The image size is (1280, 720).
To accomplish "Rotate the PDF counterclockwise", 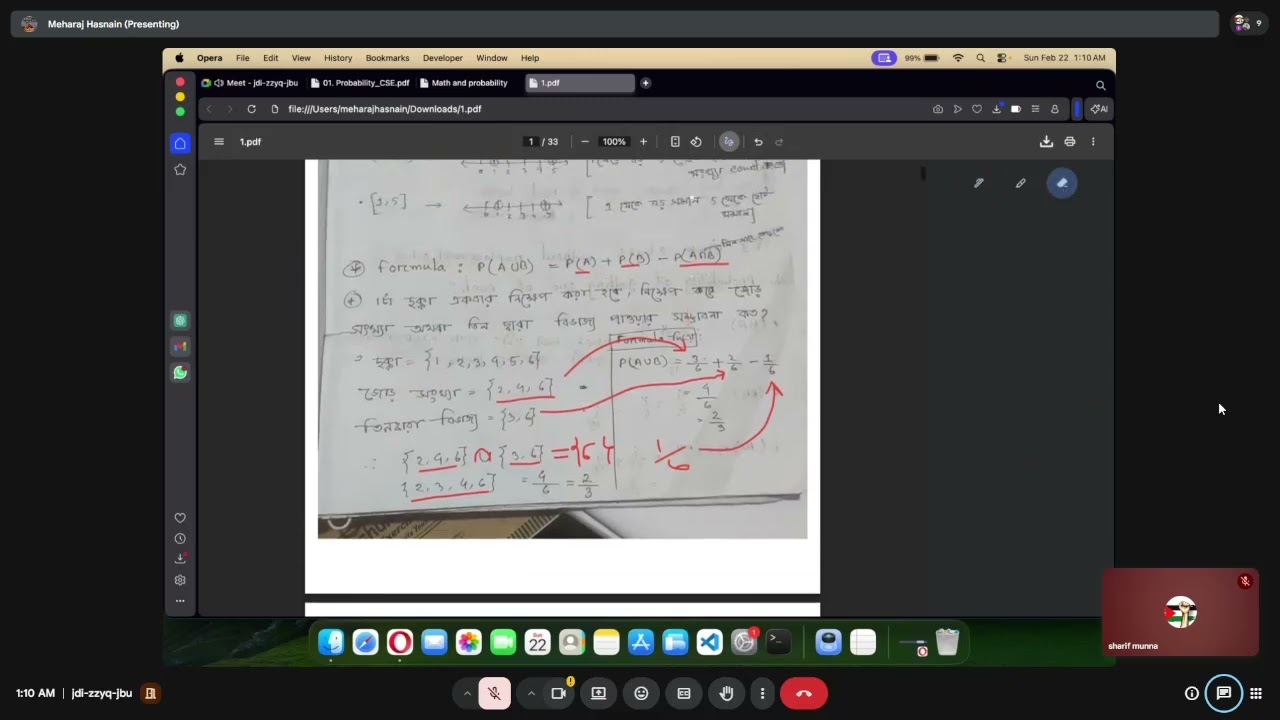I will point(696,142).
